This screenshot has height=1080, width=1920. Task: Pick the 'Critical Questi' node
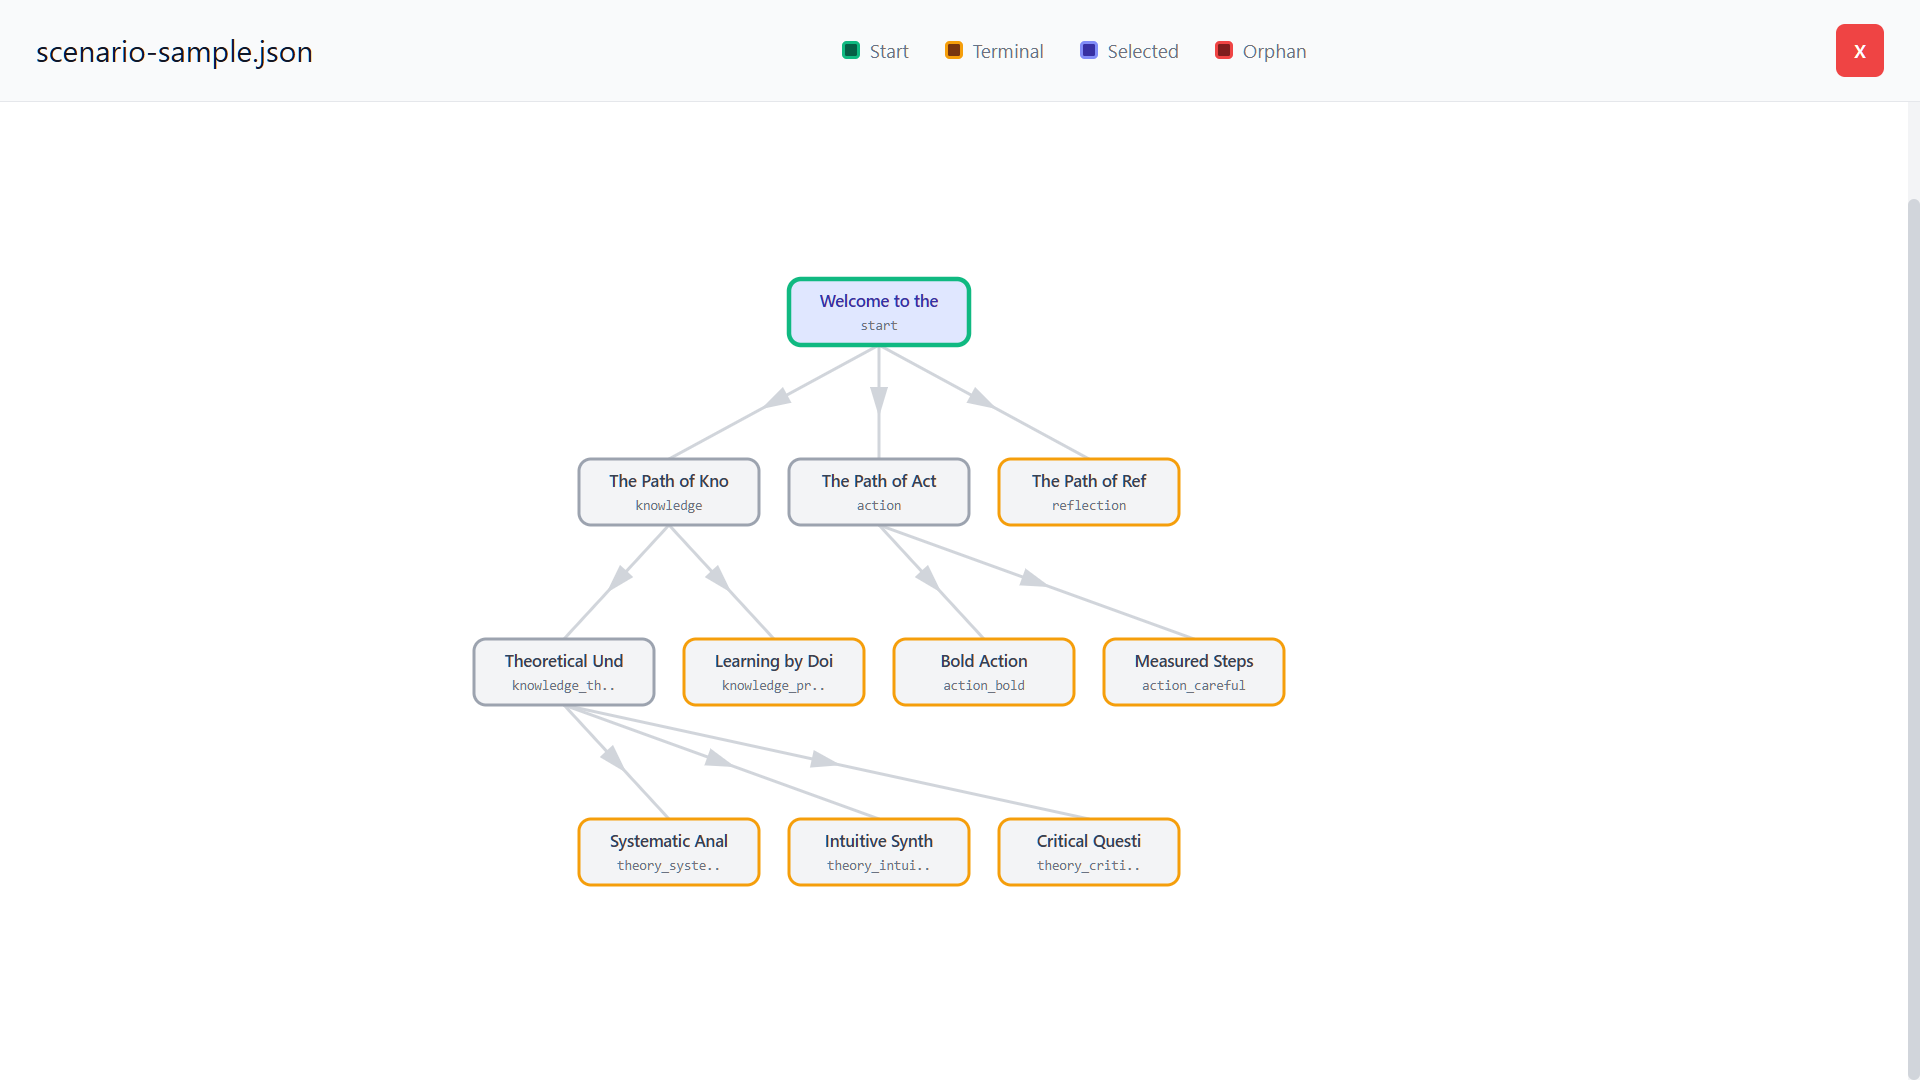(1088, 852)
